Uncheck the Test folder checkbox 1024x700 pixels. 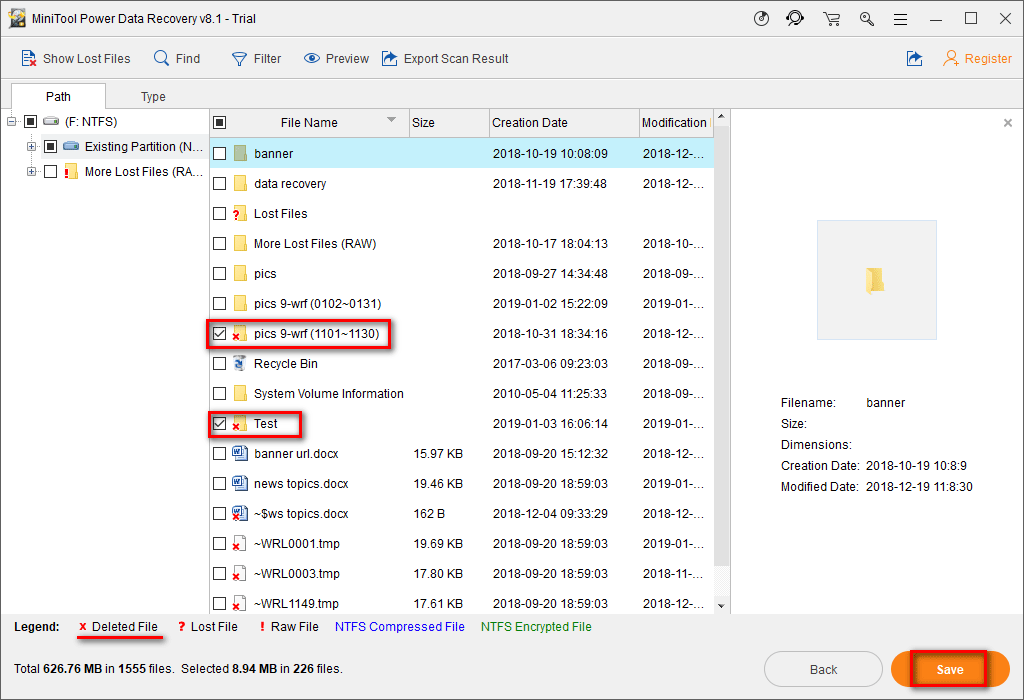pos(219,424)
